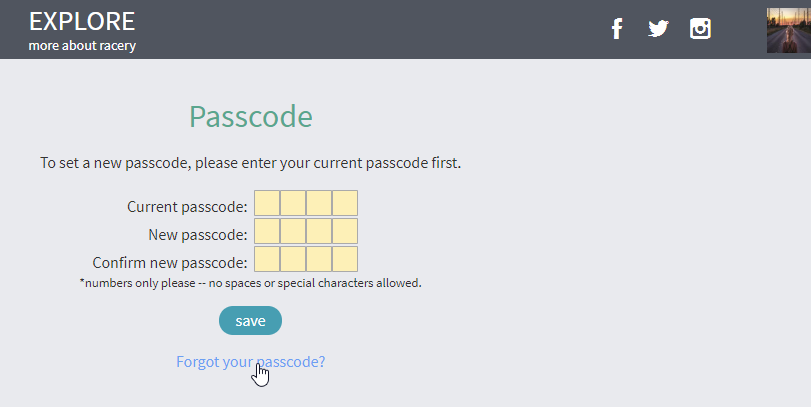The width and height of the screenshot is (811, 407).
Task: Focus fourth Confirm new passcode box
Action: tap(344, 259)
